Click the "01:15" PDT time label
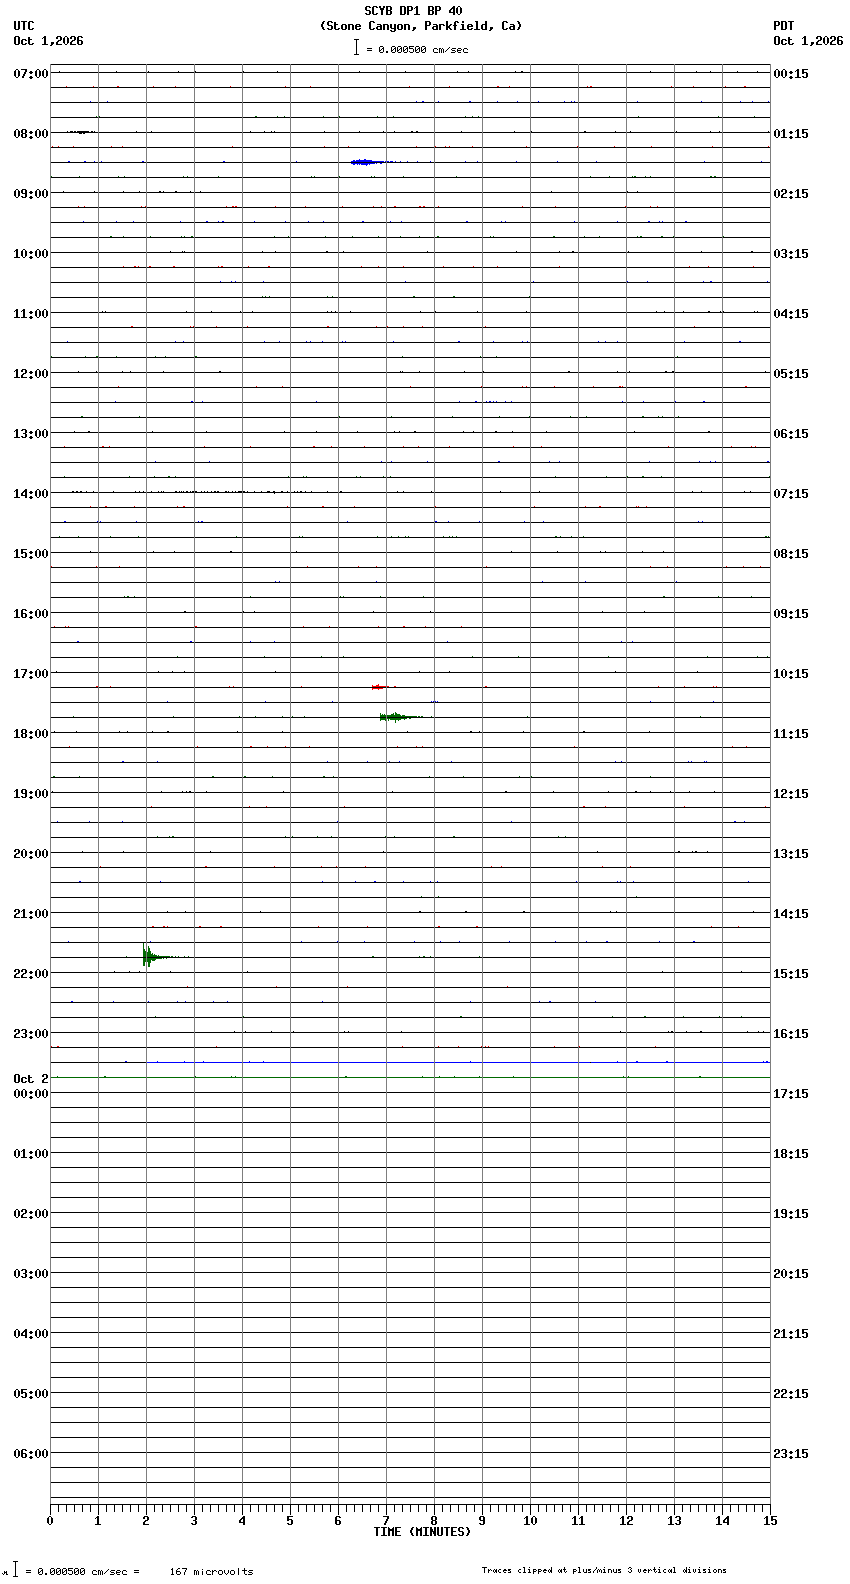Image resolution: width=850 pixels, height=1584 pixels. tap(791, 134)
